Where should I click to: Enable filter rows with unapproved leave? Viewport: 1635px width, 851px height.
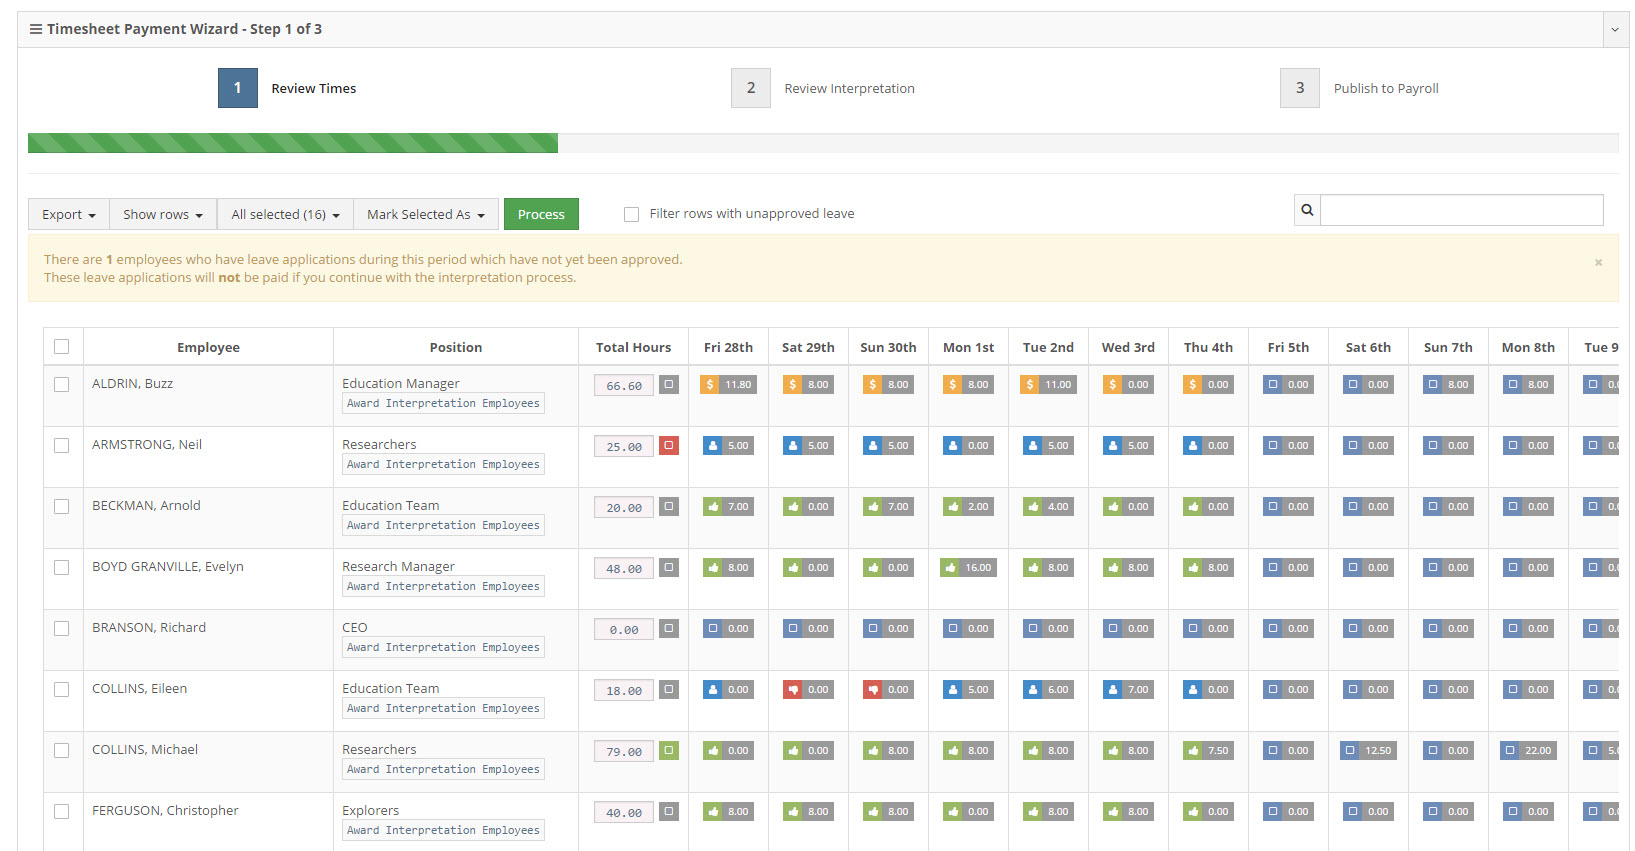pos(631,214)
